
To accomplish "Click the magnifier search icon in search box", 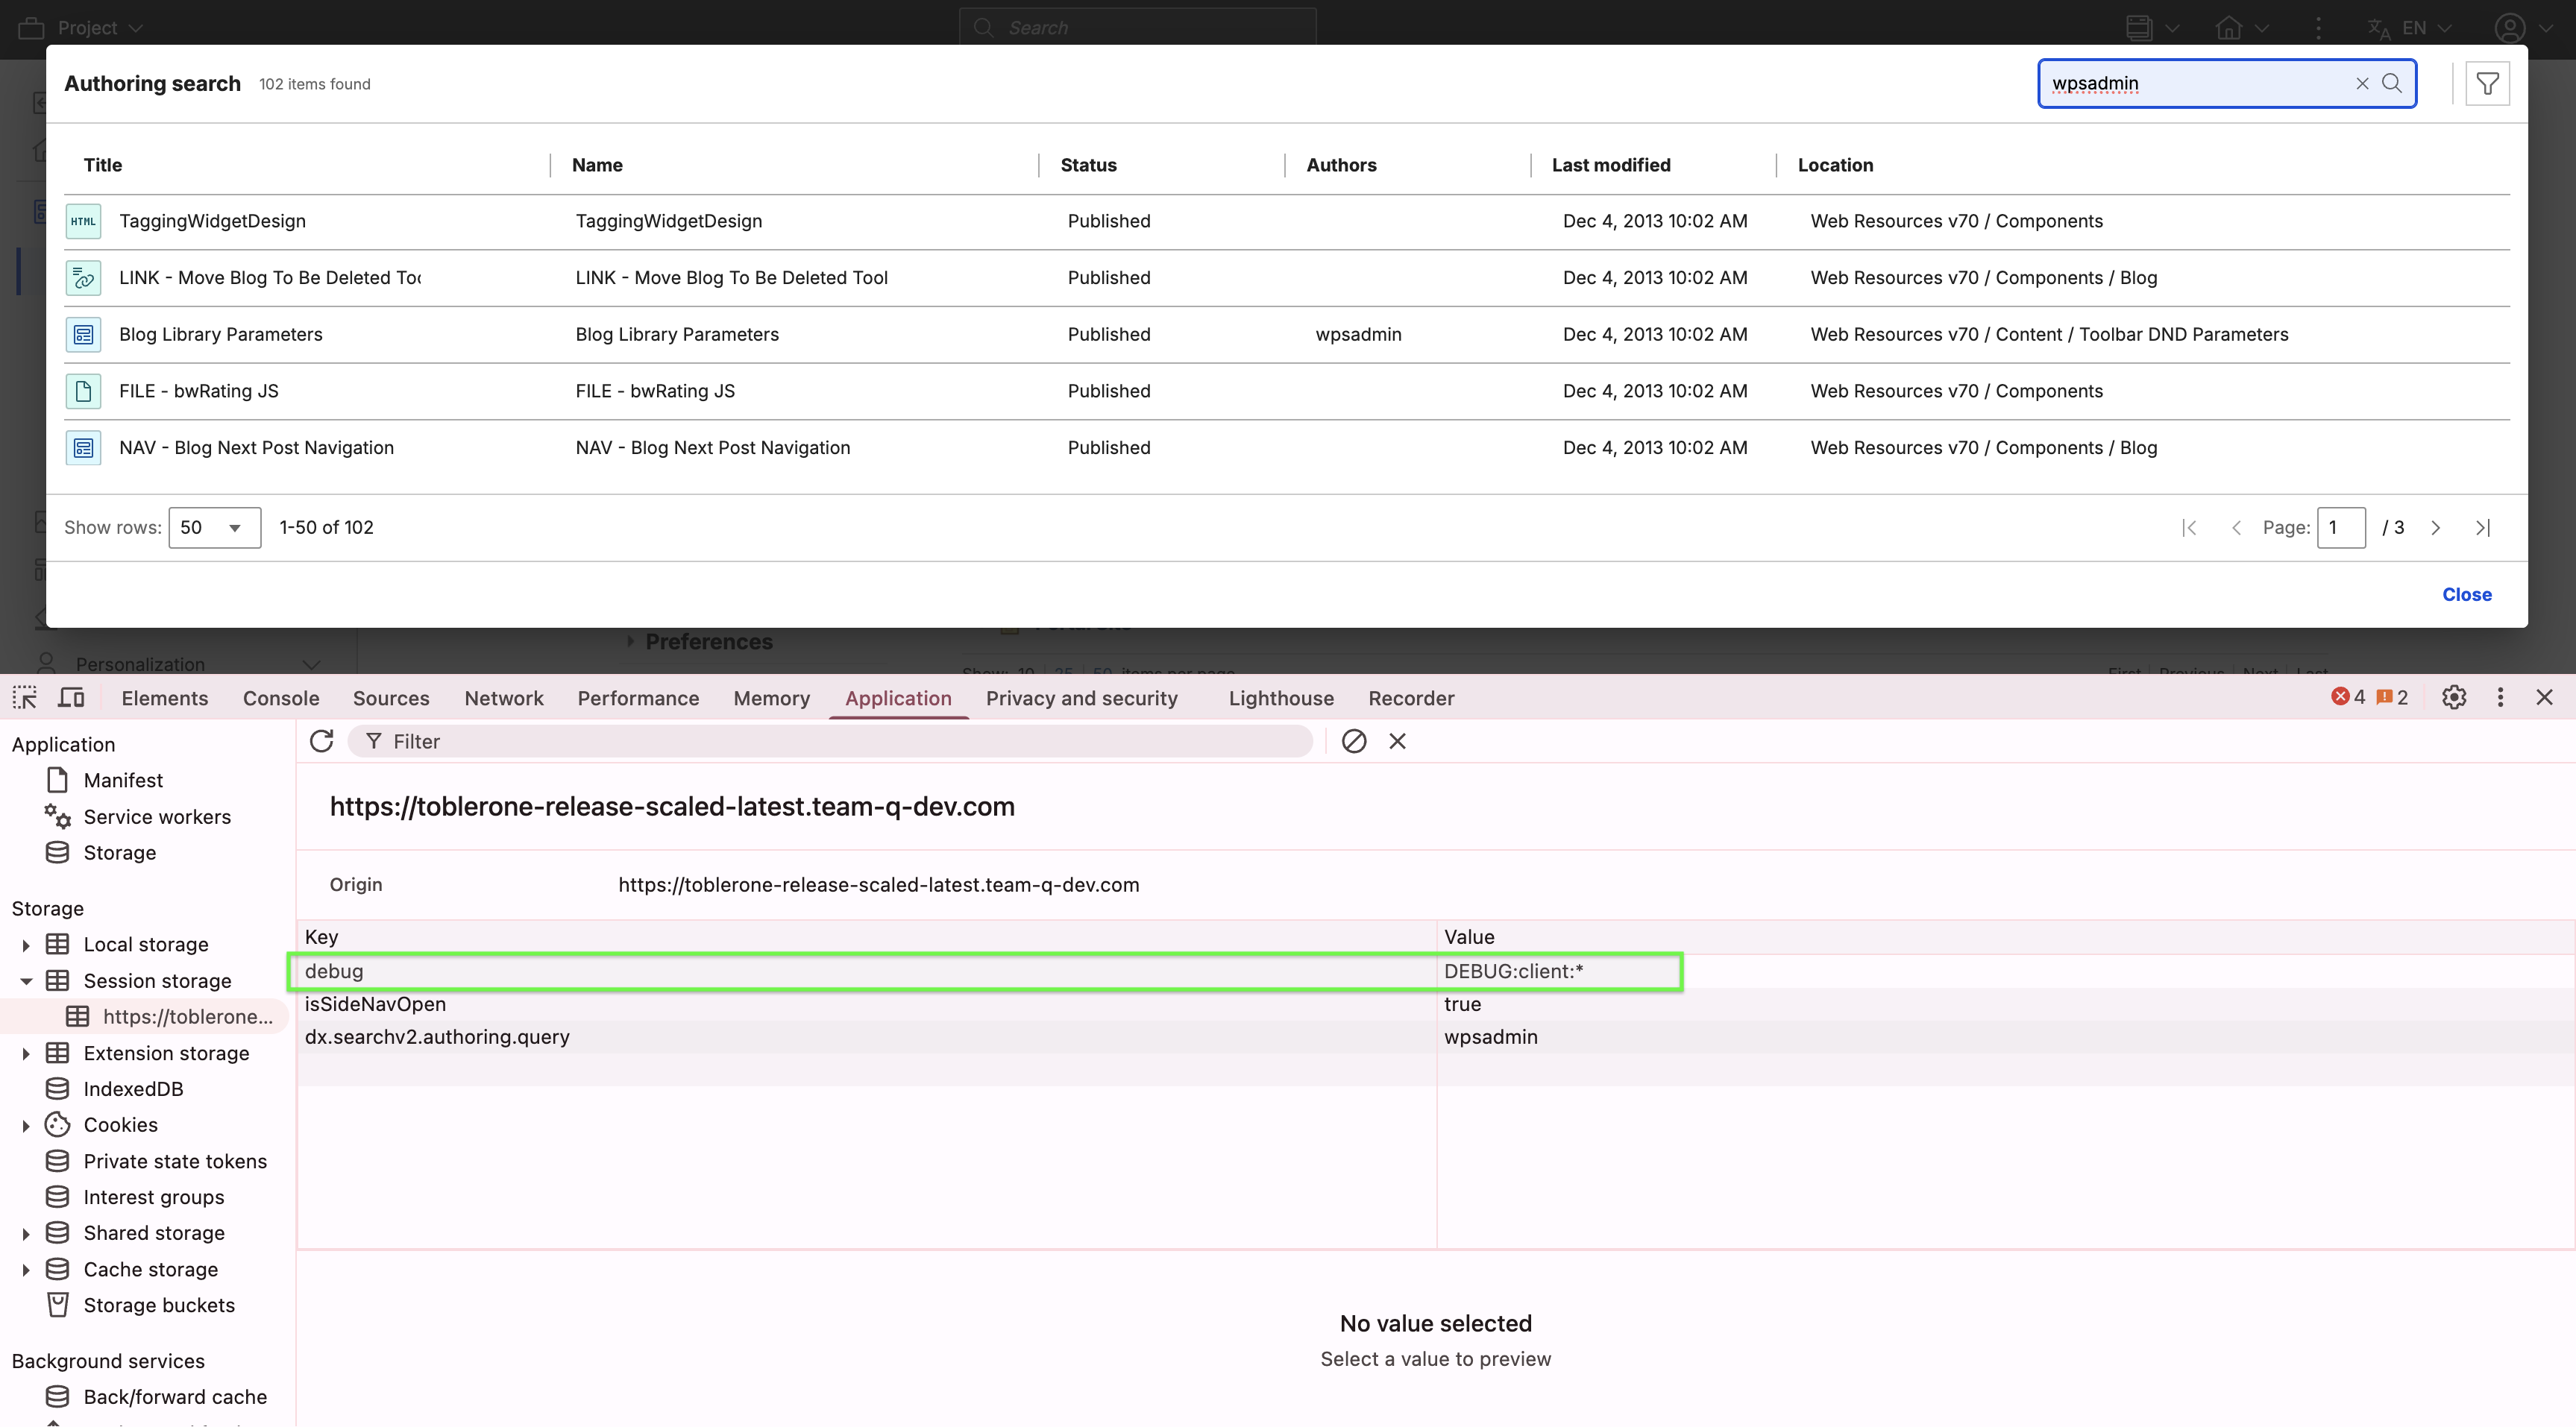I will (2392, 84).
